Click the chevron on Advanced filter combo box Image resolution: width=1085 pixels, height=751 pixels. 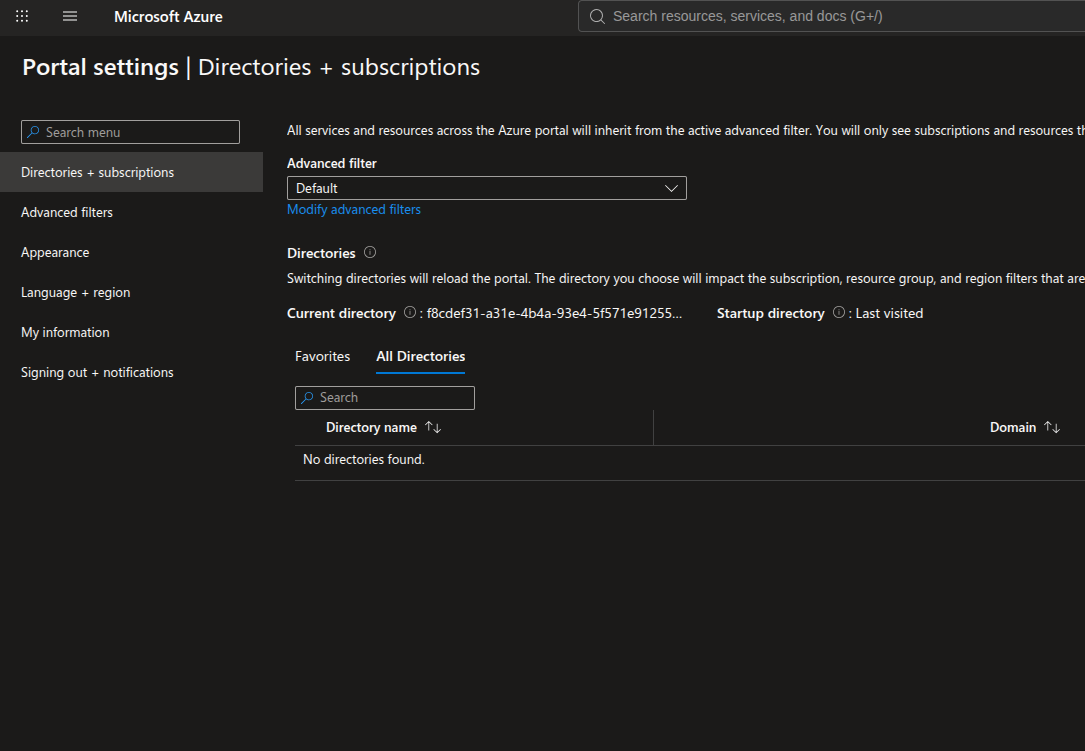point(671,188)
